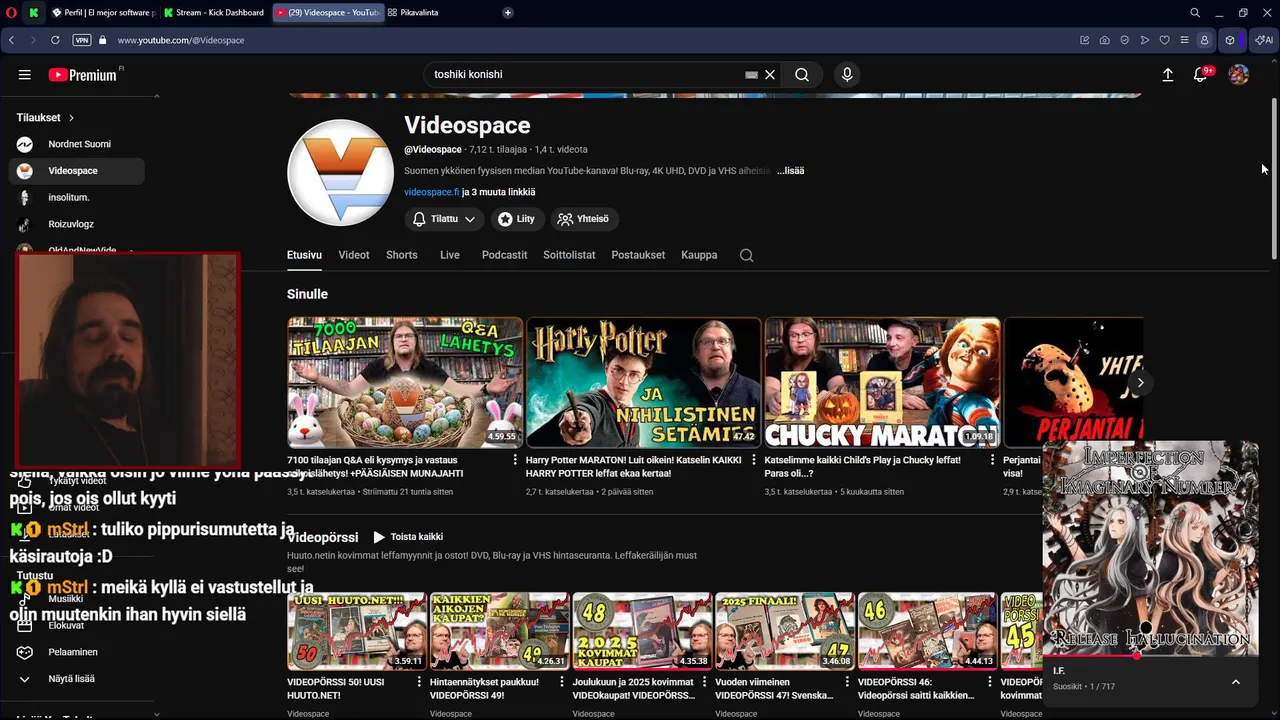
Task: Click the YouTube Premium logo
Action: tap(83, 75)
